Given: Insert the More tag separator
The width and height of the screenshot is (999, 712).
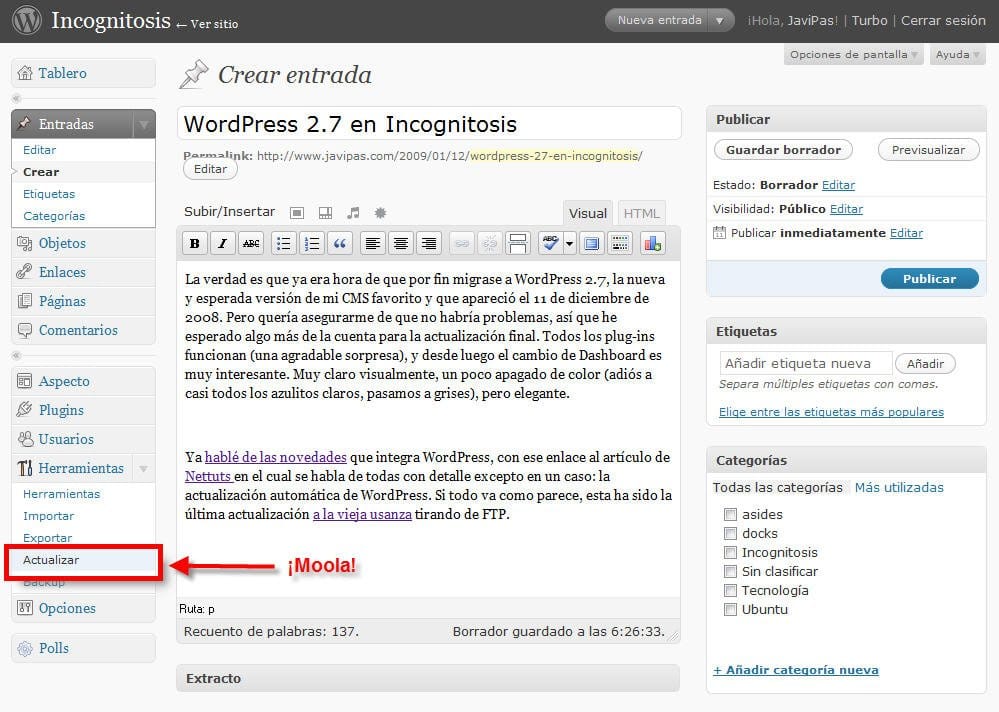Looking at the screenshot, I should (x=518, y=243).
